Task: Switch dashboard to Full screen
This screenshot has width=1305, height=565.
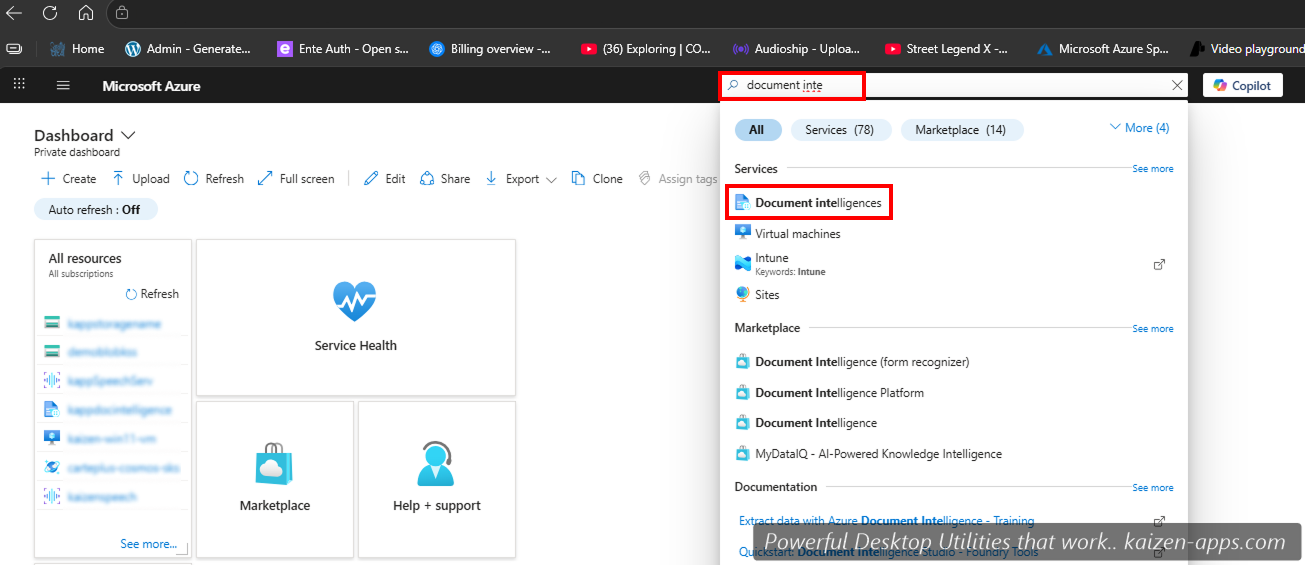Action: (296, 179)
